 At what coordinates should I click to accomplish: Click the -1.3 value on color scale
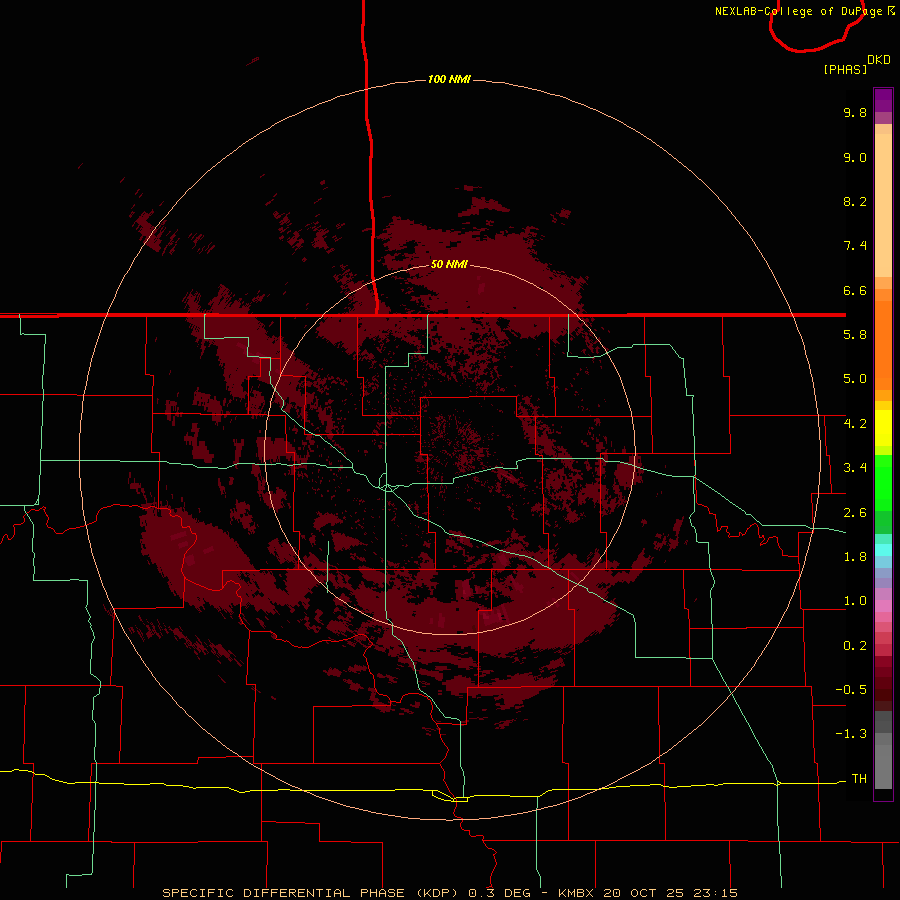[x=851, y=734]
